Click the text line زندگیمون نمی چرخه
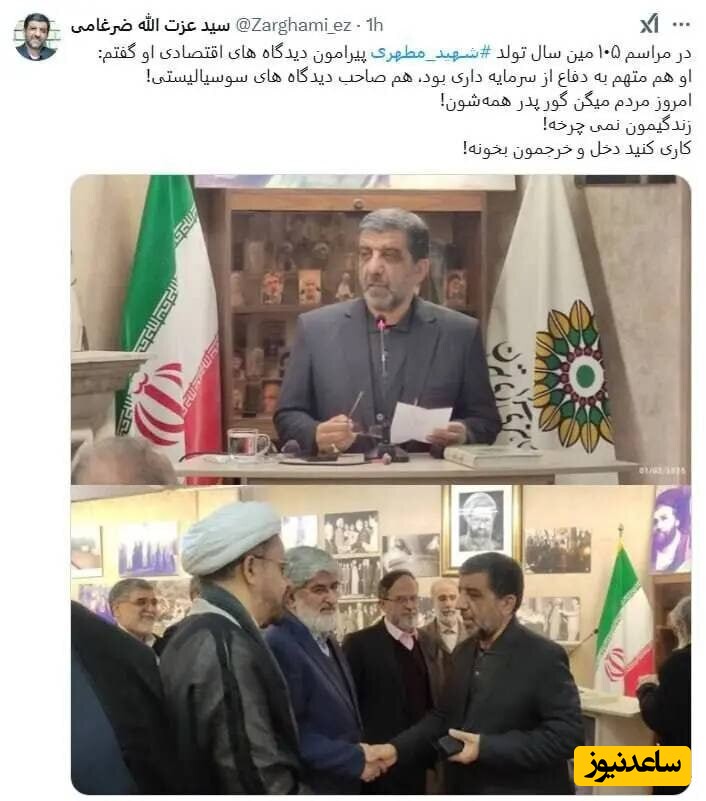This screenshot has height=801, width=706. click(x=617, y=125)
